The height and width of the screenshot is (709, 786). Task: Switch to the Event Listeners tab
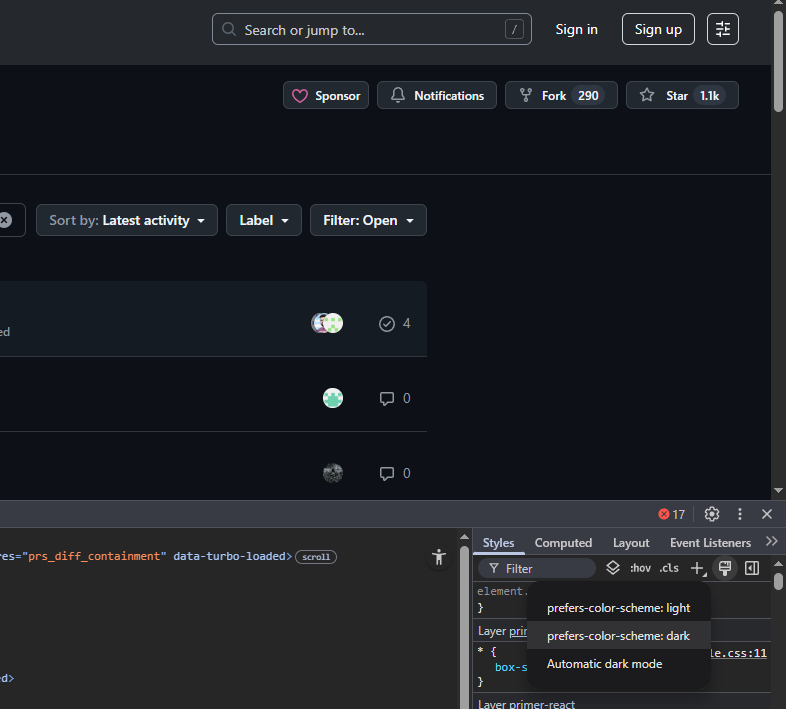tap(710, 543)
